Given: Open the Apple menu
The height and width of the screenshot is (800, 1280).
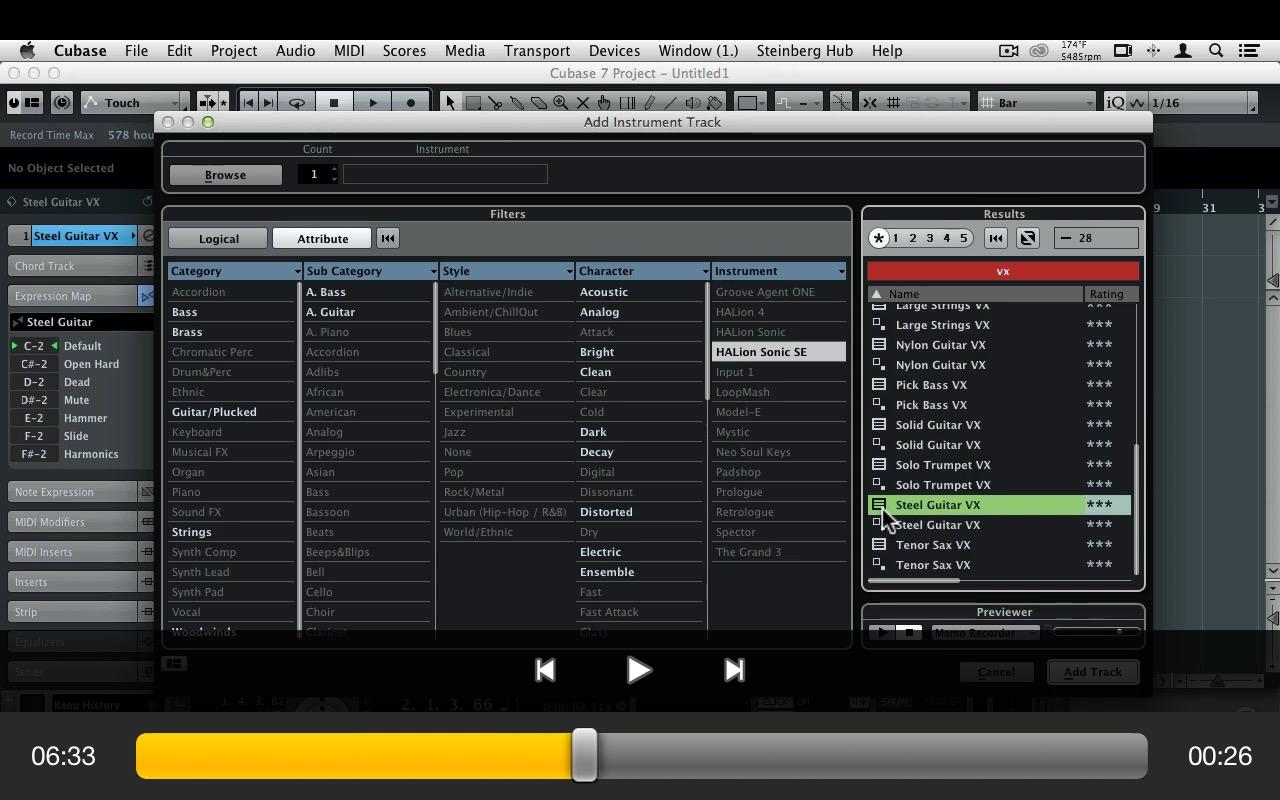Looking at the screenshot, I should [x=27, y=50].
